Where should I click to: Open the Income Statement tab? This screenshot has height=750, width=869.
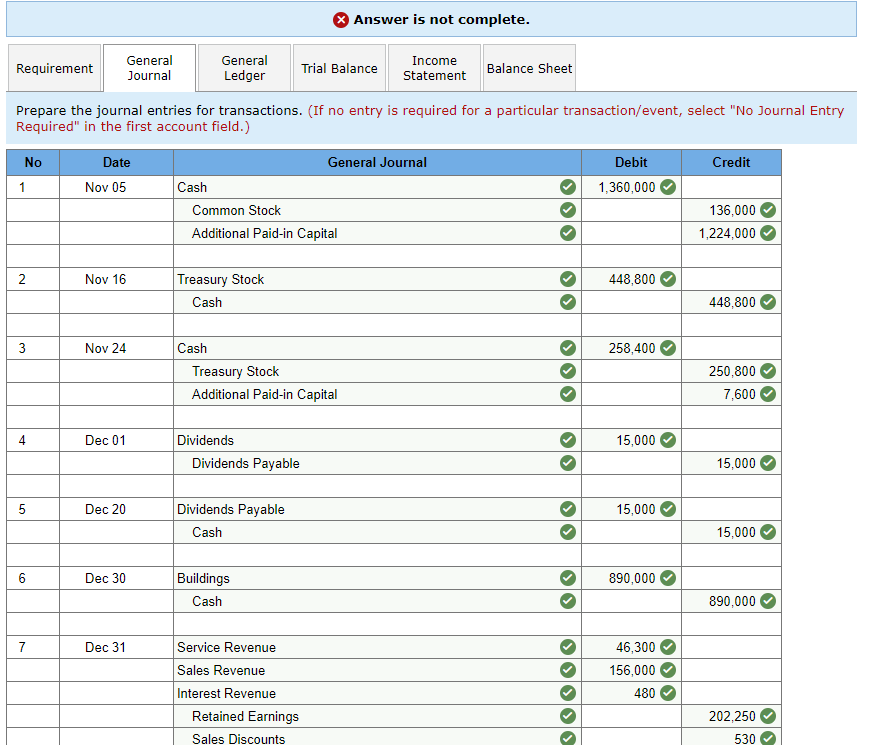434,68
